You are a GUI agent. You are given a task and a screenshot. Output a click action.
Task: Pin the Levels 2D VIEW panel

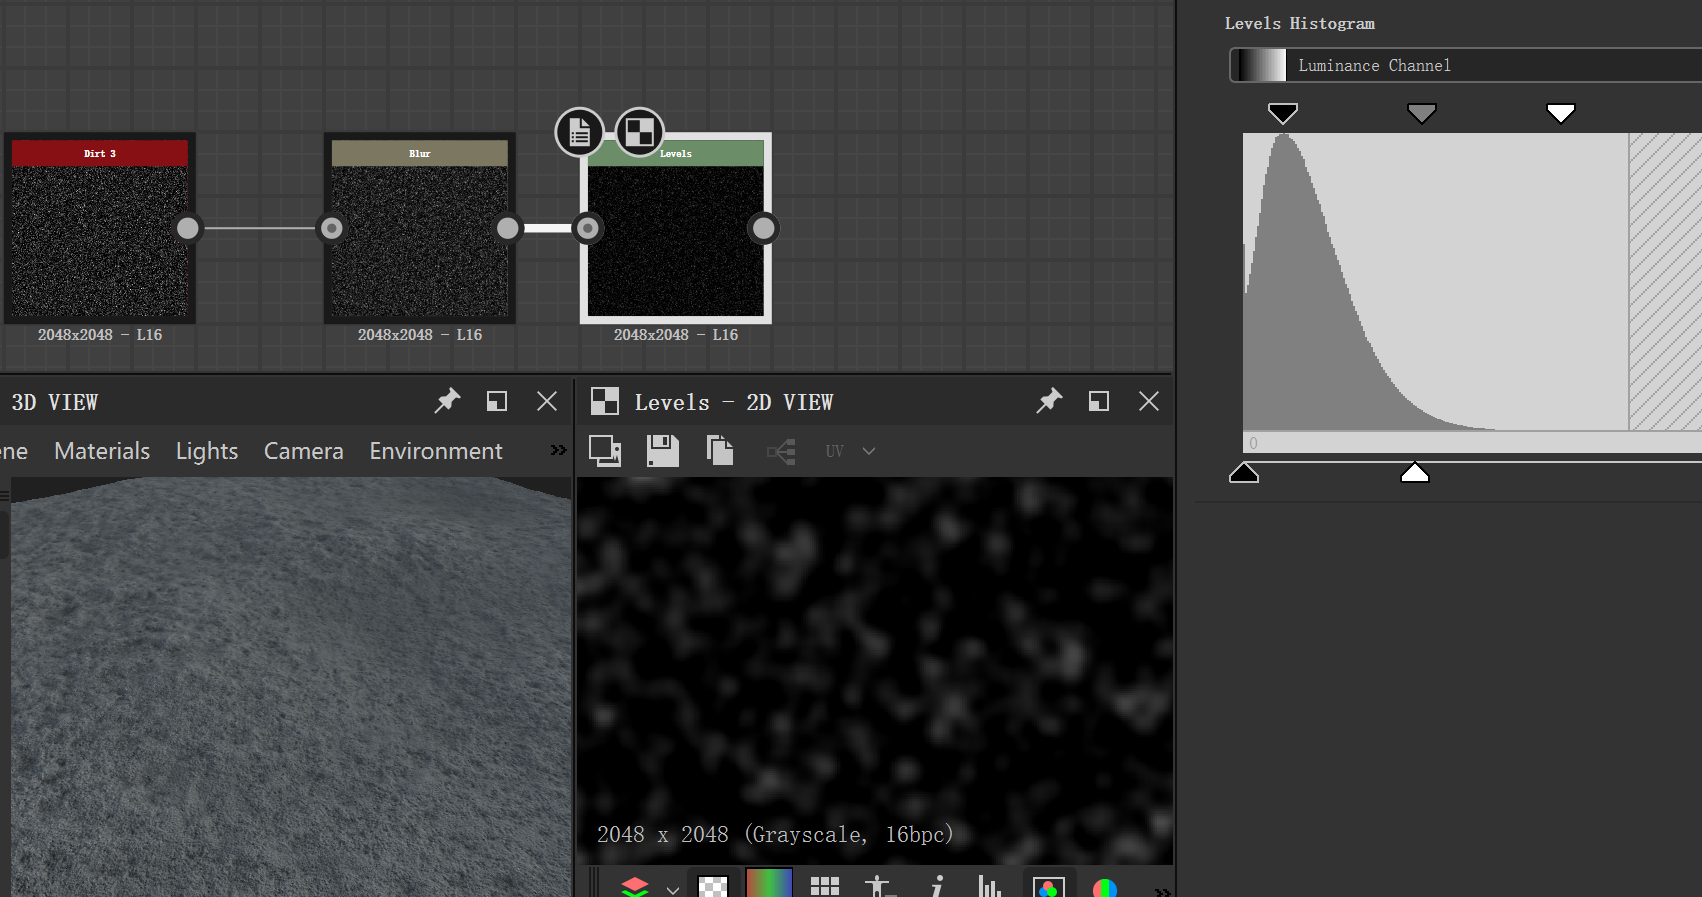pos(1049,401)
